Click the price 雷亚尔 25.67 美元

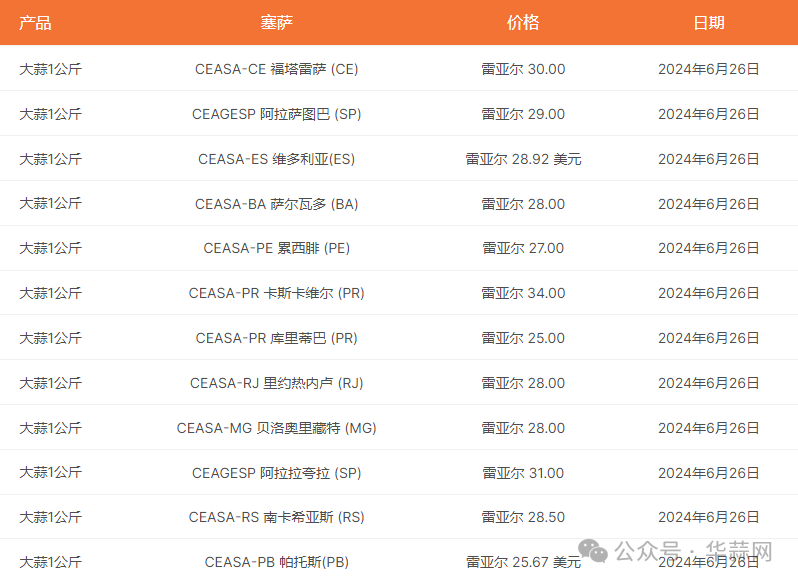(523, 562)
